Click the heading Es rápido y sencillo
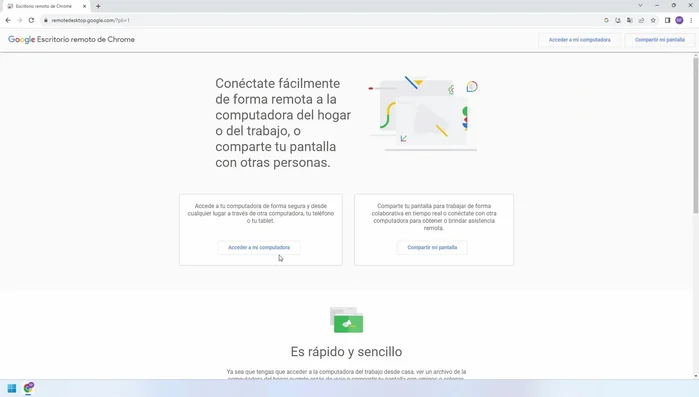Image resolution: width=699 pixels, height=397 pixels. pos(346,352)
